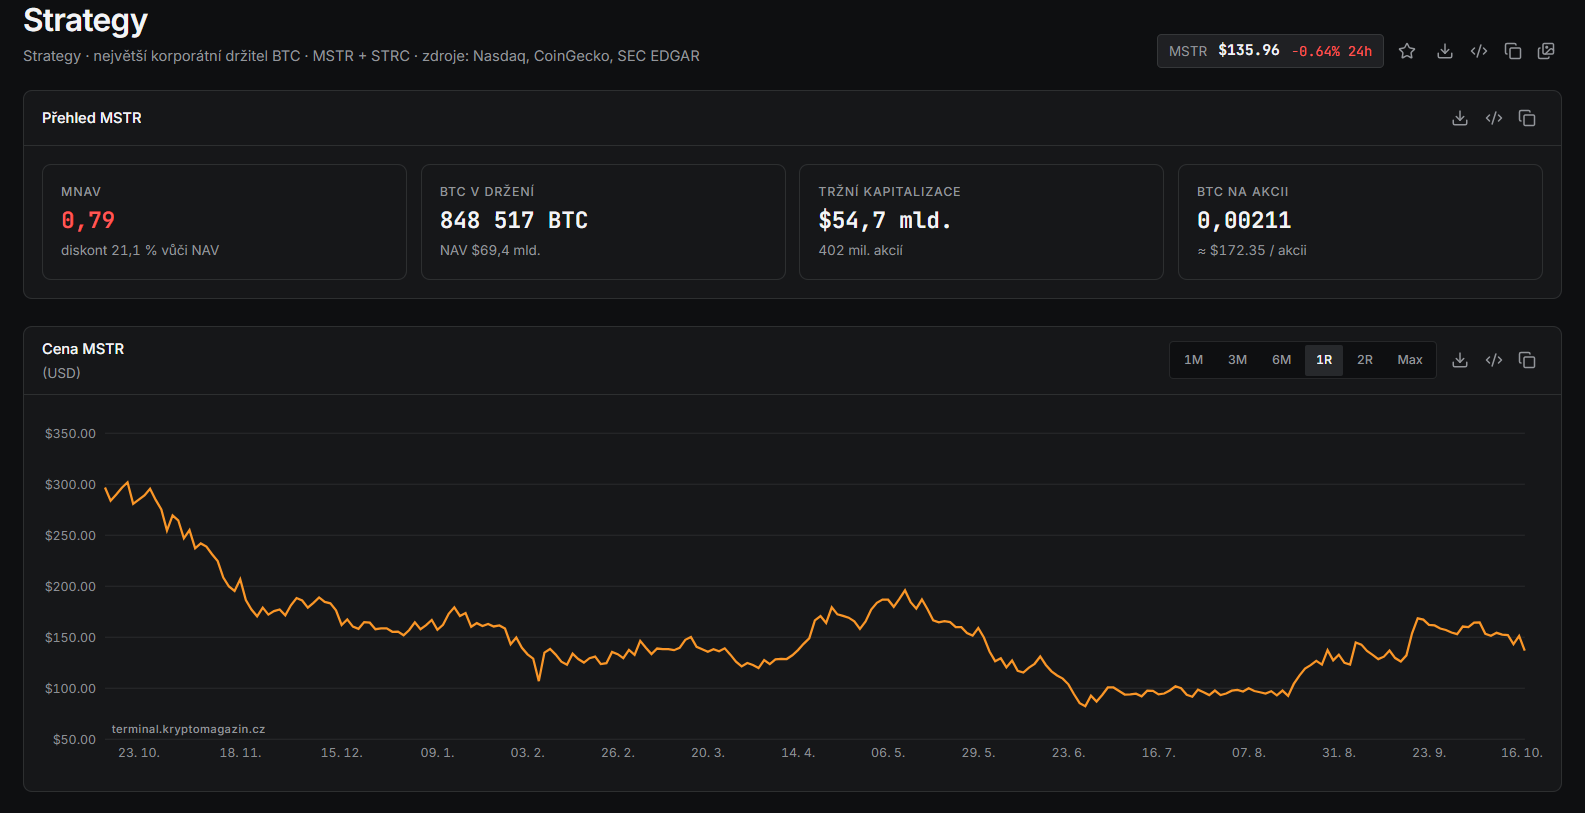
Task: Download the Strategy page using top header icon
Action: click(1445, 51)
